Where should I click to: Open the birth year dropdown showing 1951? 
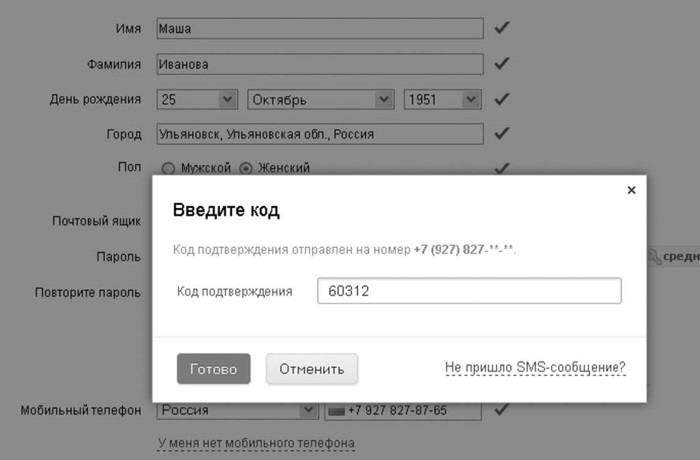[x=442, y=99]
